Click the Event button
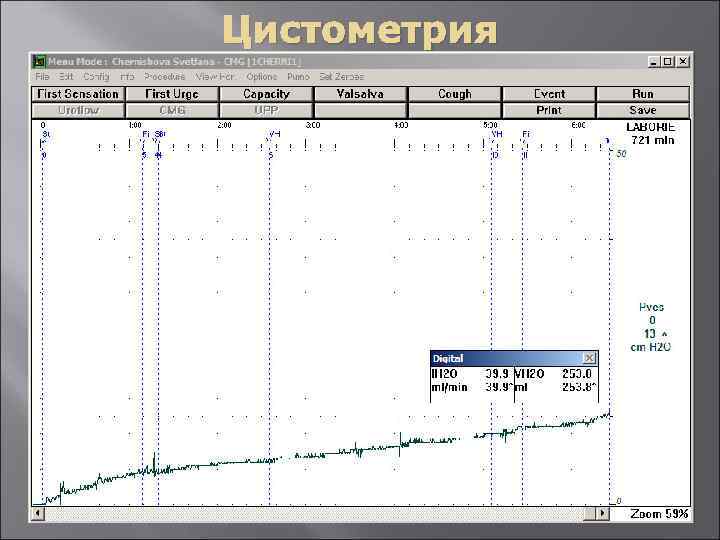 [549, 94]
